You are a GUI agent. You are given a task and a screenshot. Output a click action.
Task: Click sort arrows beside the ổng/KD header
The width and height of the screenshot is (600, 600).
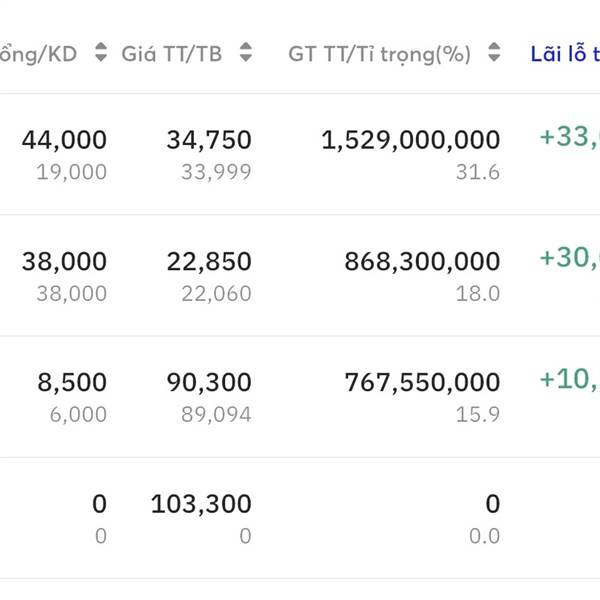pos(100,54)
